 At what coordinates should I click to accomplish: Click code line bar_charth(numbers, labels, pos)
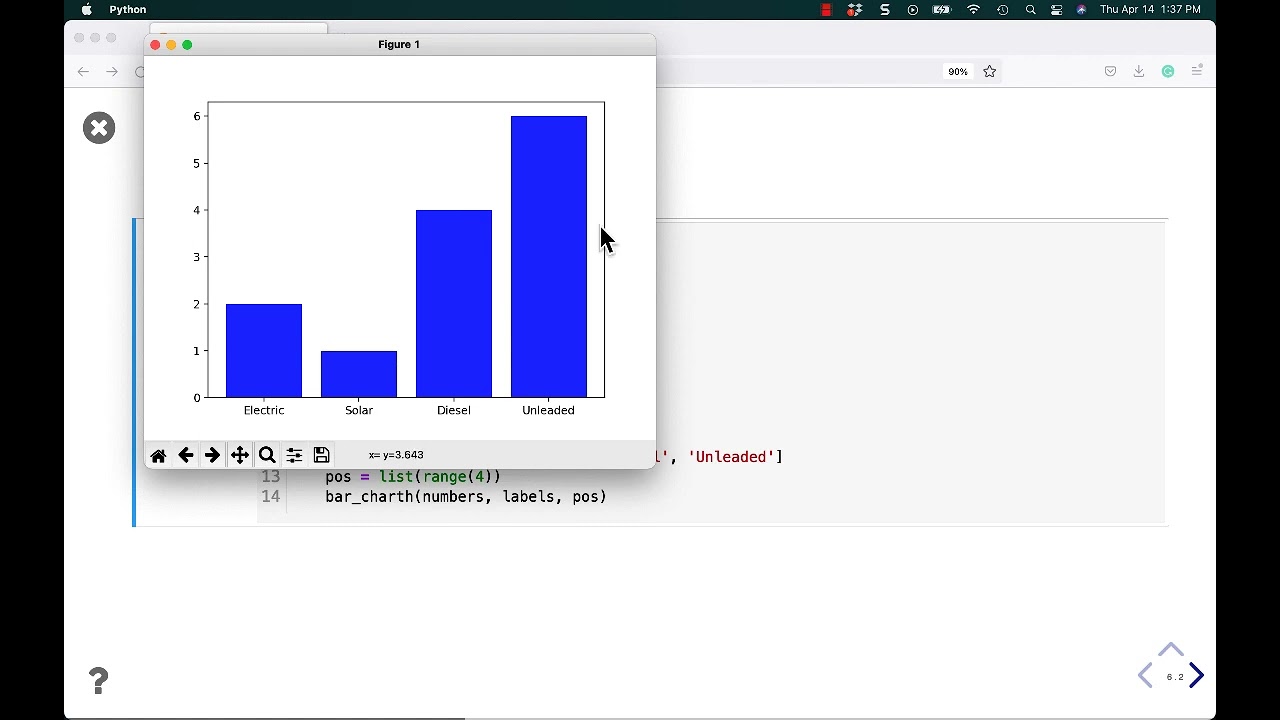click(466, 497)
